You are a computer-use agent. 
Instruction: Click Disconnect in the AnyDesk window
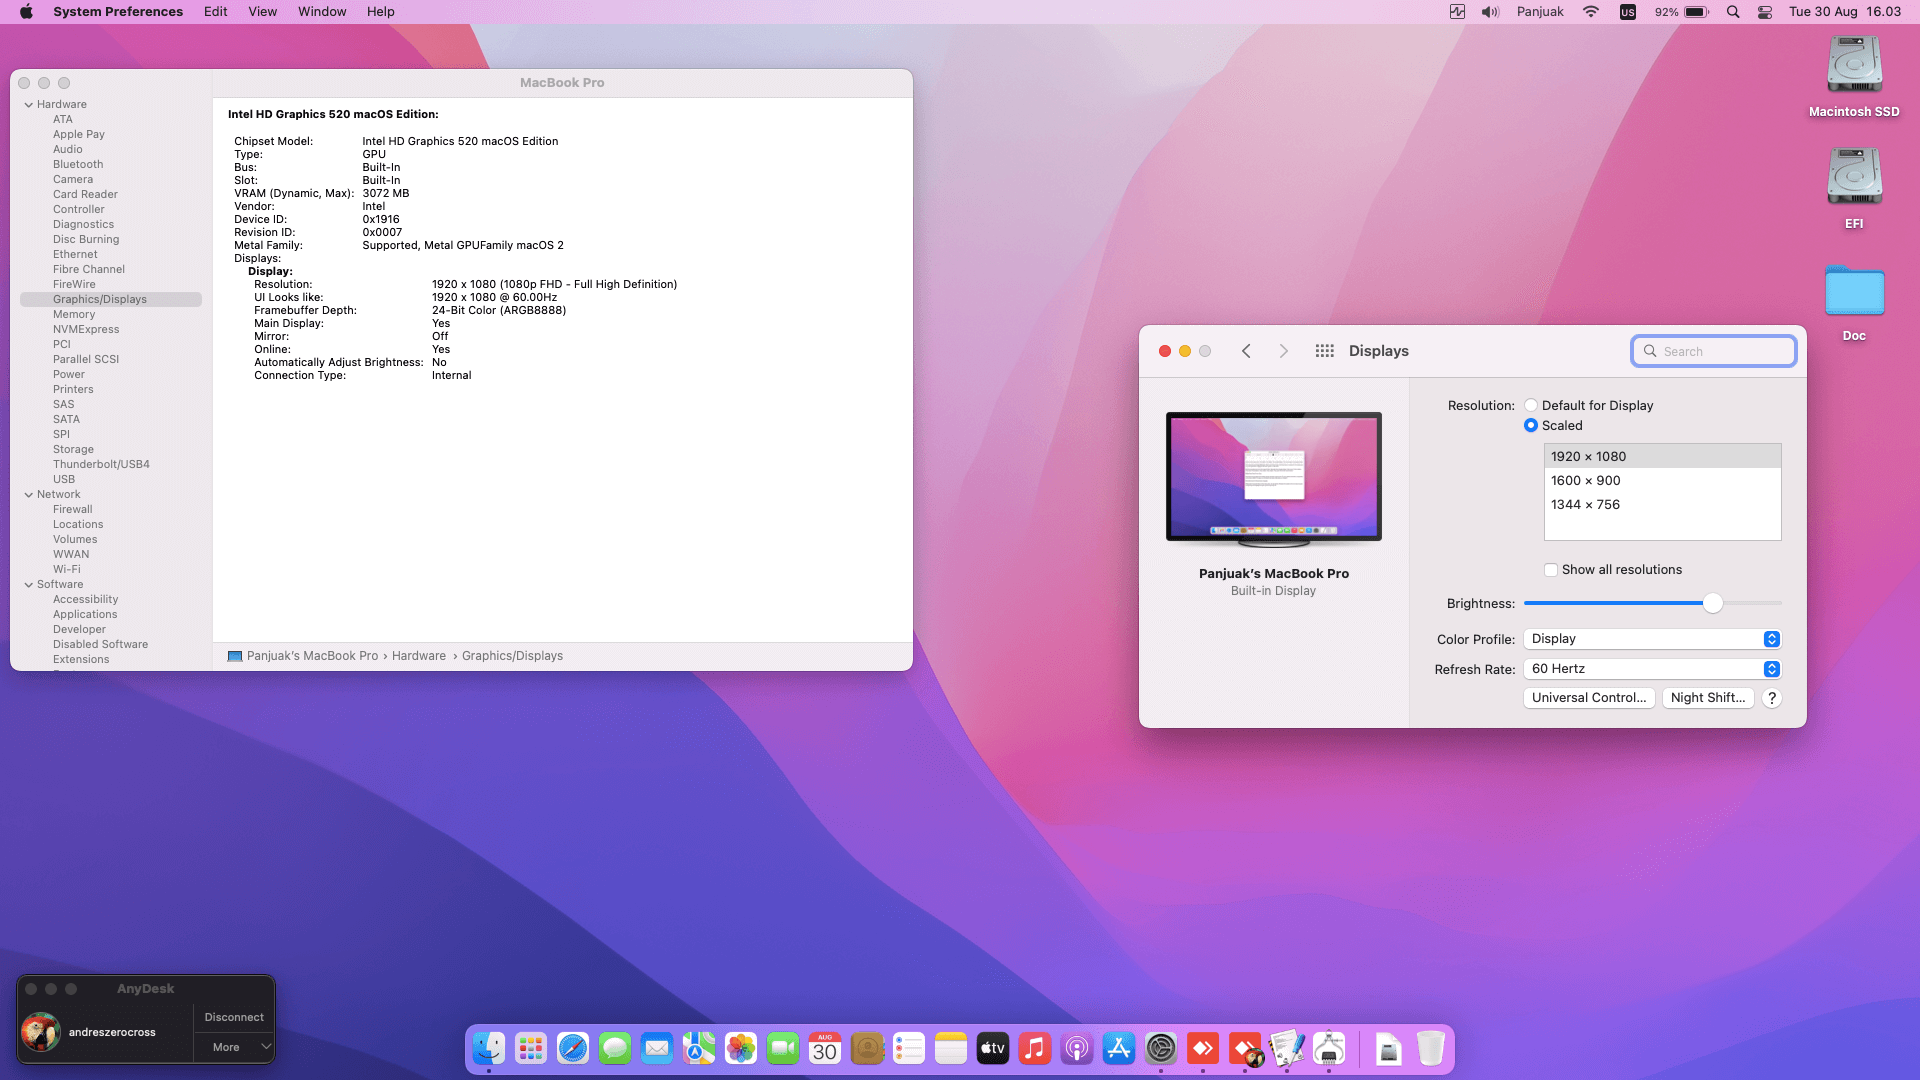[x=234, y=1017]
